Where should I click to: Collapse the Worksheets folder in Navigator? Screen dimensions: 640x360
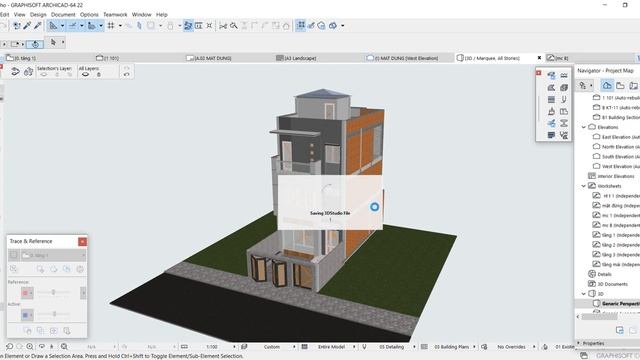[584, 186]
